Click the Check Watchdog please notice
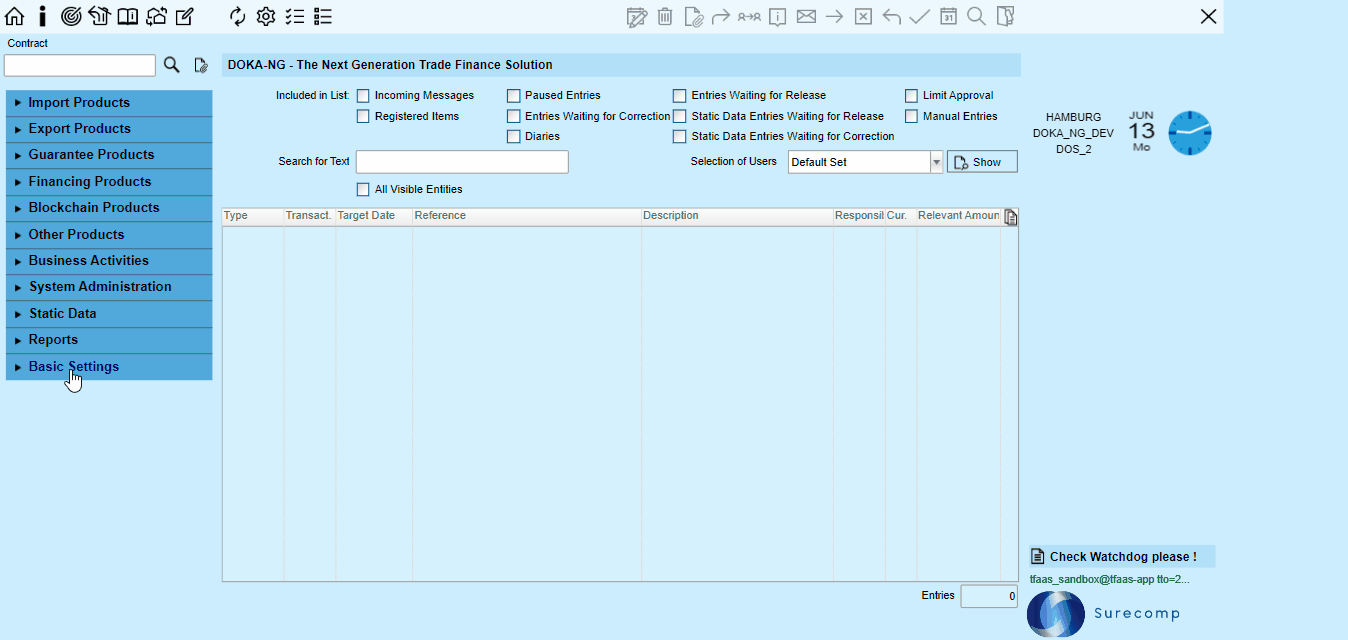1348x640 pixels. coord(1122,557)
